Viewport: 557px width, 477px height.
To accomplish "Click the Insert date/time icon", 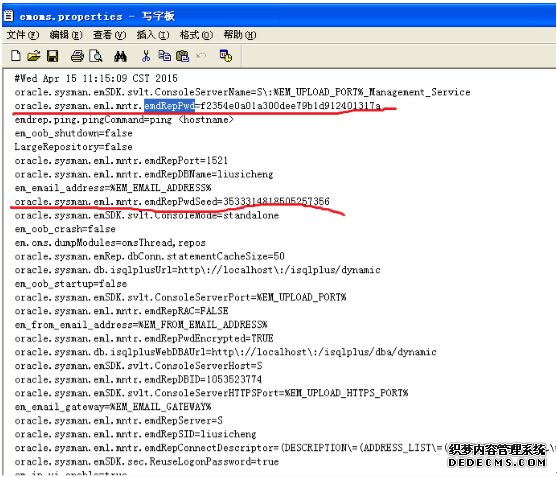I will coord(226,56).
